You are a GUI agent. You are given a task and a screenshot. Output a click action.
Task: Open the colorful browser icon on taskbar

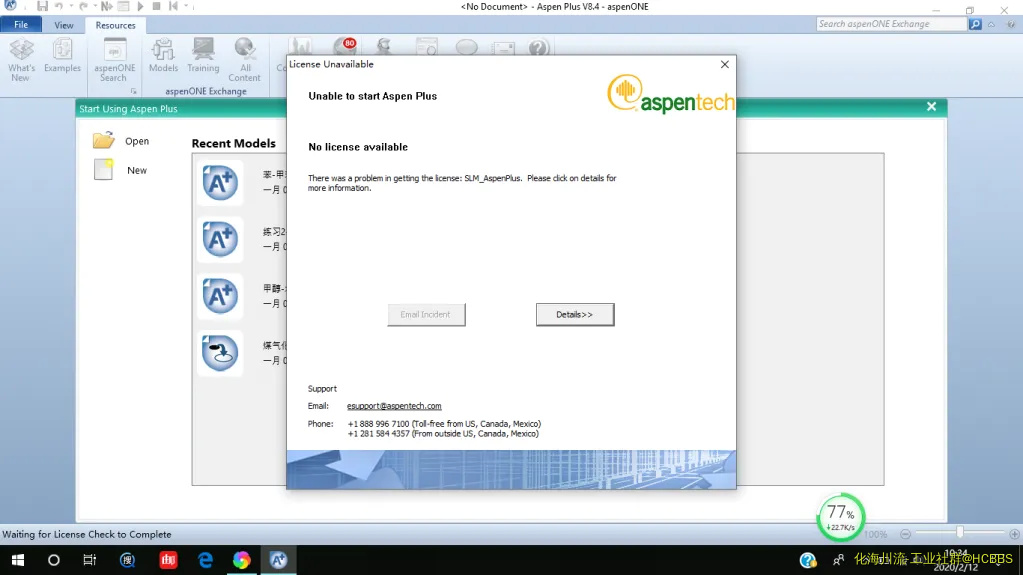click(x=241, y=560)
